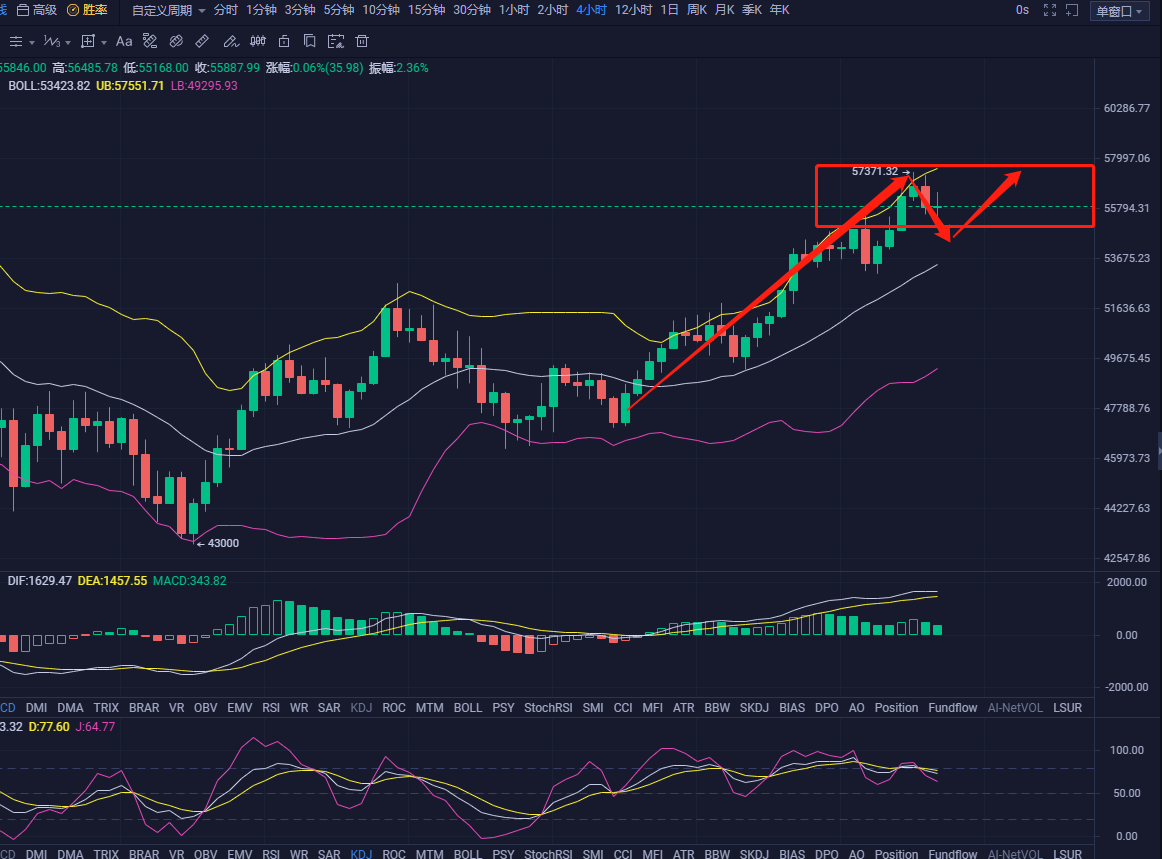Switch to the 15分钟 timeframe

click(x=426, y=10)
